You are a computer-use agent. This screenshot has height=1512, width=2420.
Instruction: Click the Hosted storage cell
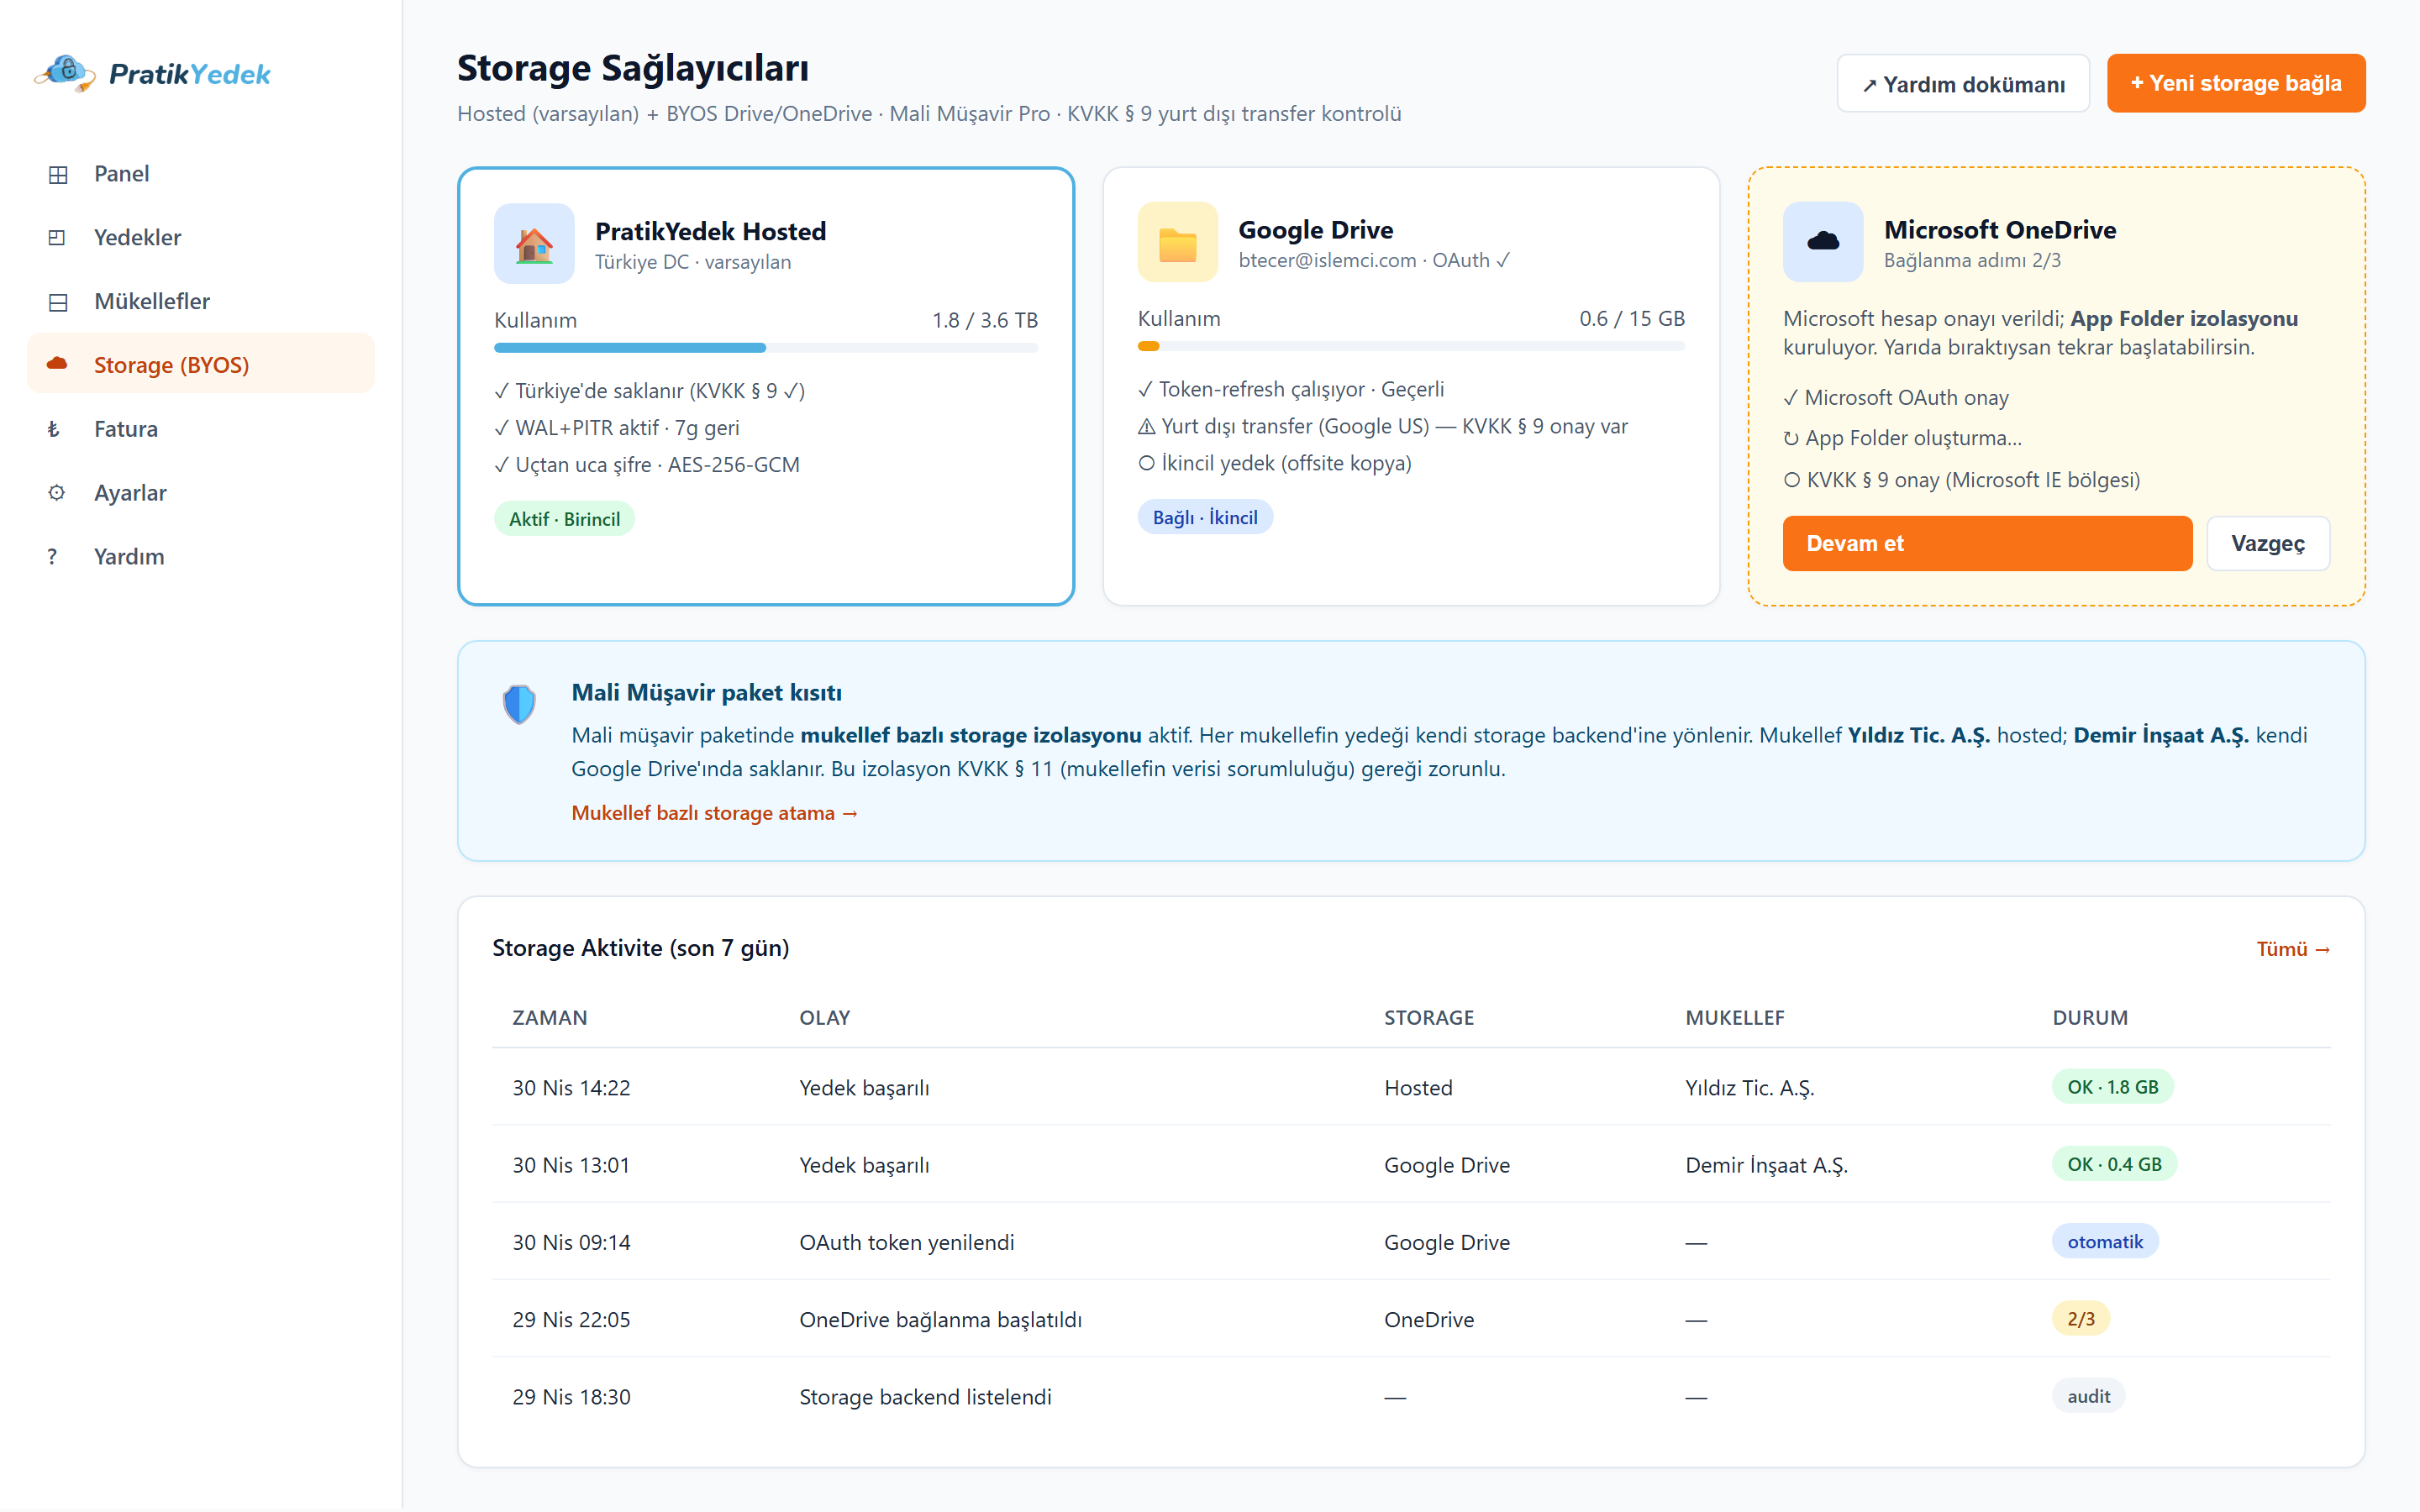tap(1418, 1088)
